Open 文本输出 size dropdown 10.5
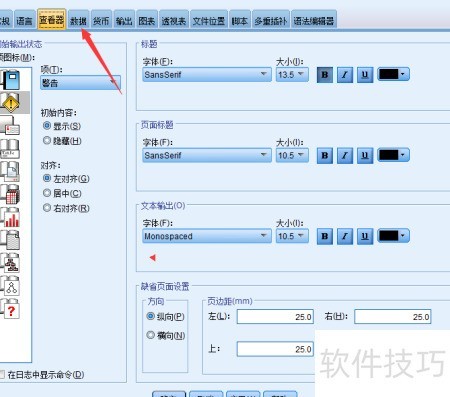Screen dimensions: 450x397 pos(292,236)
